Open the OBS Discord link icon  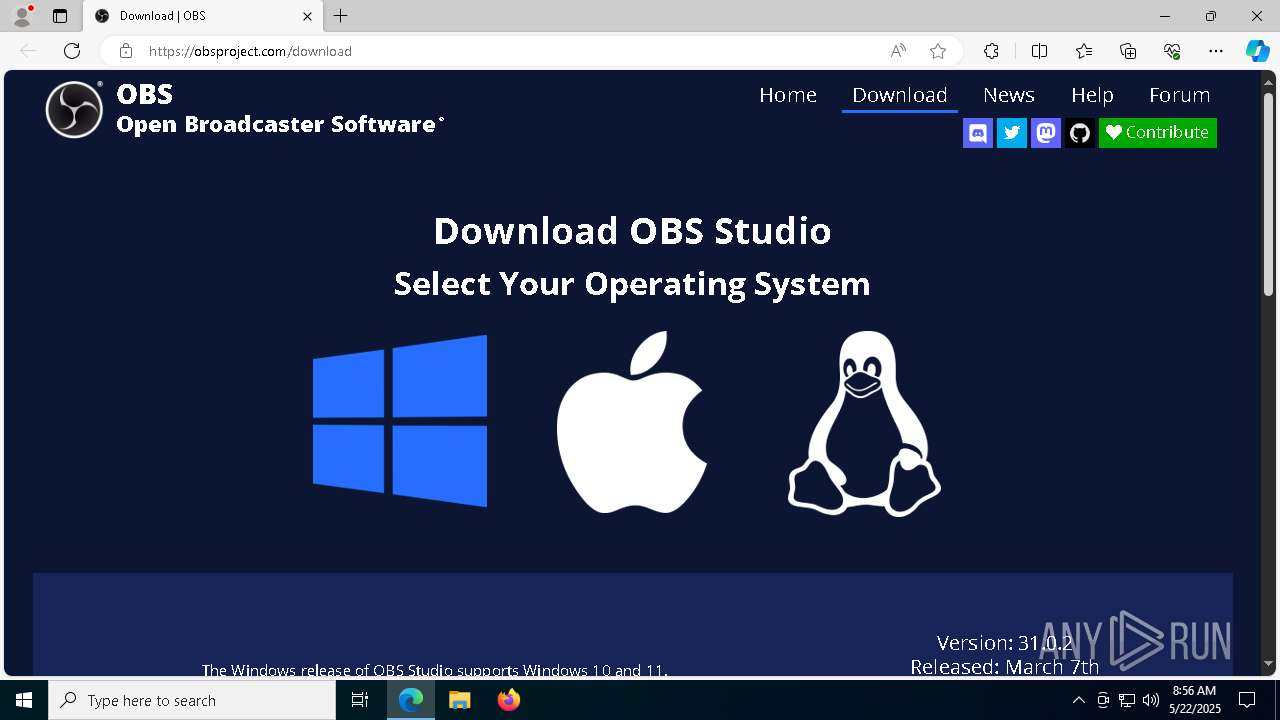978,133
